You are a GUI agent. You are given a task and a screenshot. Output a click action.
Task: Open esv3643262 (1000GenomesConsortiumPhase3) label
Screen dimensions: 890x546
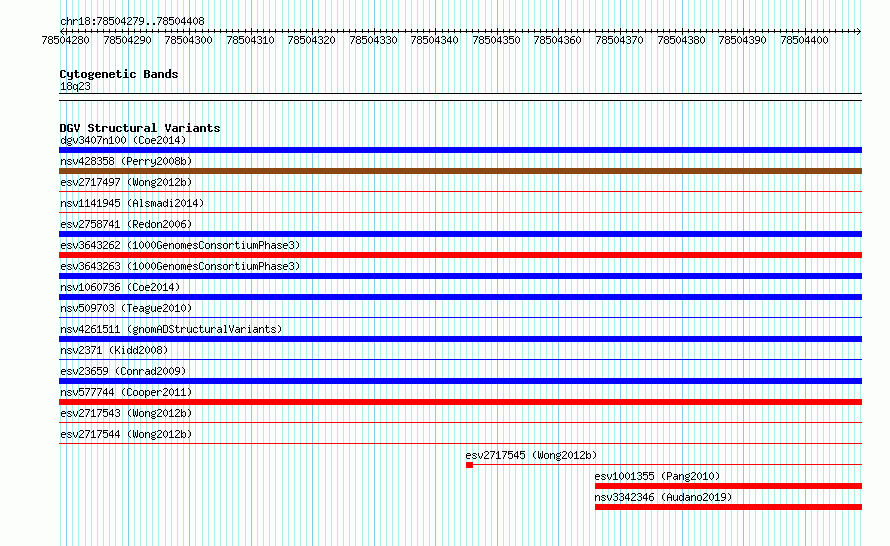(180, 245)
